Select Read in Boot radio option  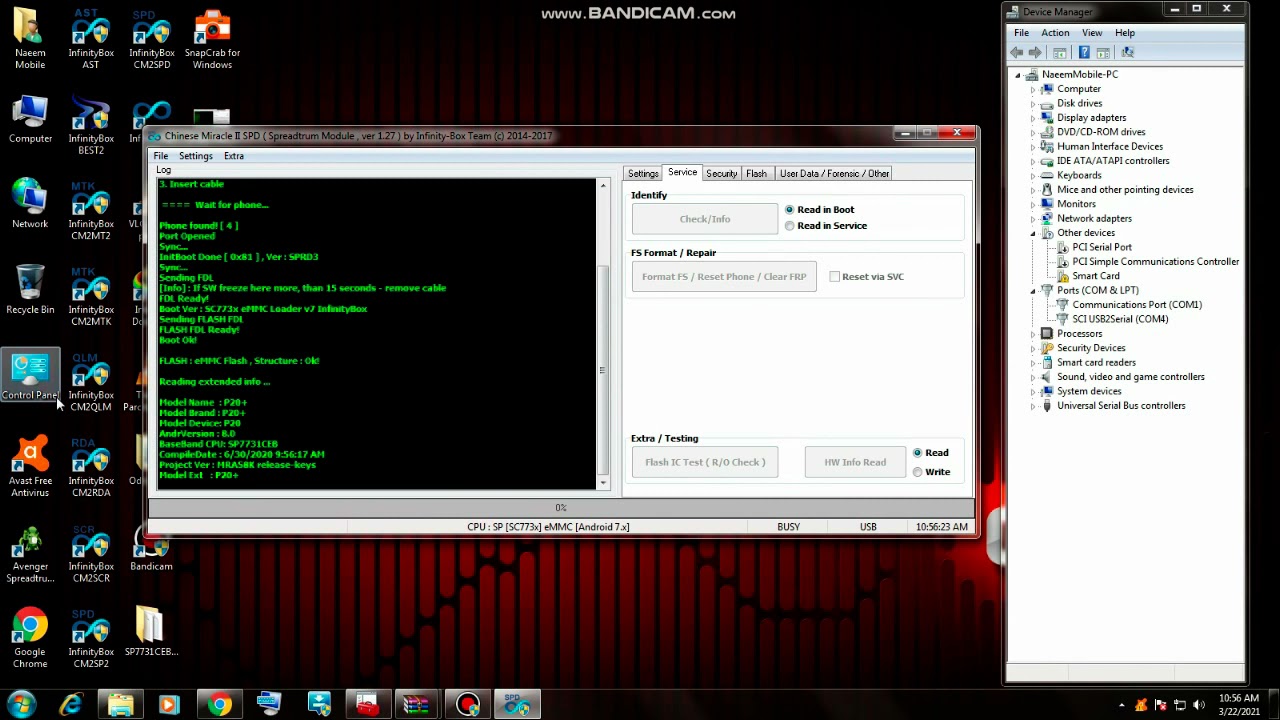coord(790,210)
